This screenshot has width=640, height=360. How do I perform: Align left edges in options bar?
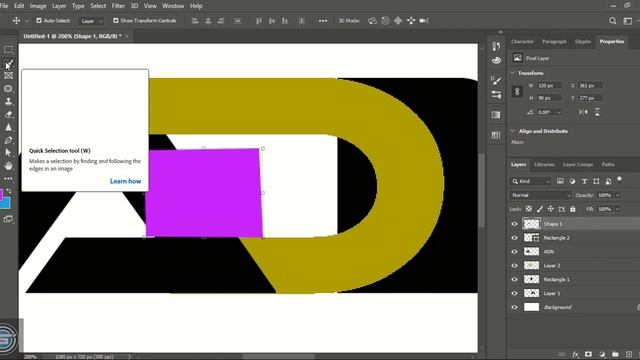[195, 20]
